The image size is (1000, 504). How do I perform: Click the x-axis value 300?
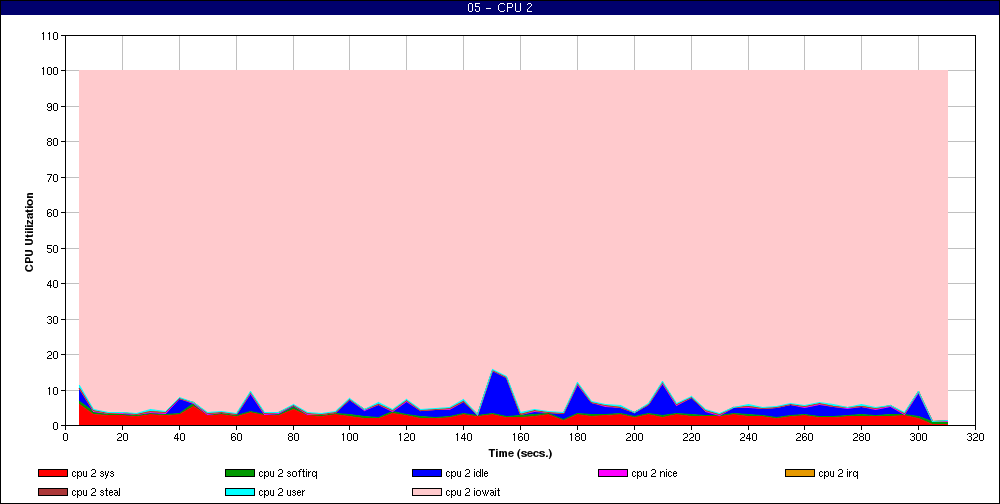(x=918, y=437)
